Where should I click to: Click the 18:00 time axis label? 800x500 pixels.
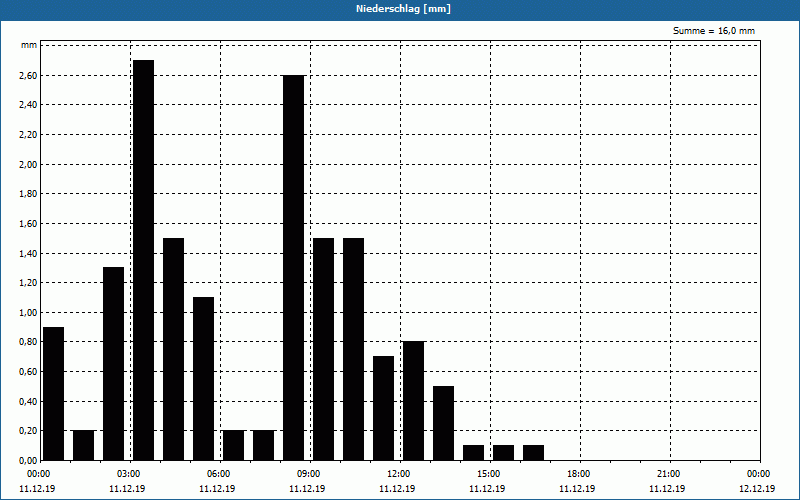click(x=581, y=474)
